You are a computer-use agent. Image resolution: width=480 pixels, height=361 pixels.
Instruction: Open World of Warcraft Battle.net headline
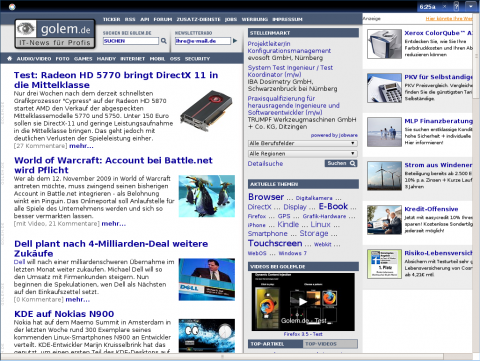click(113, 165)
